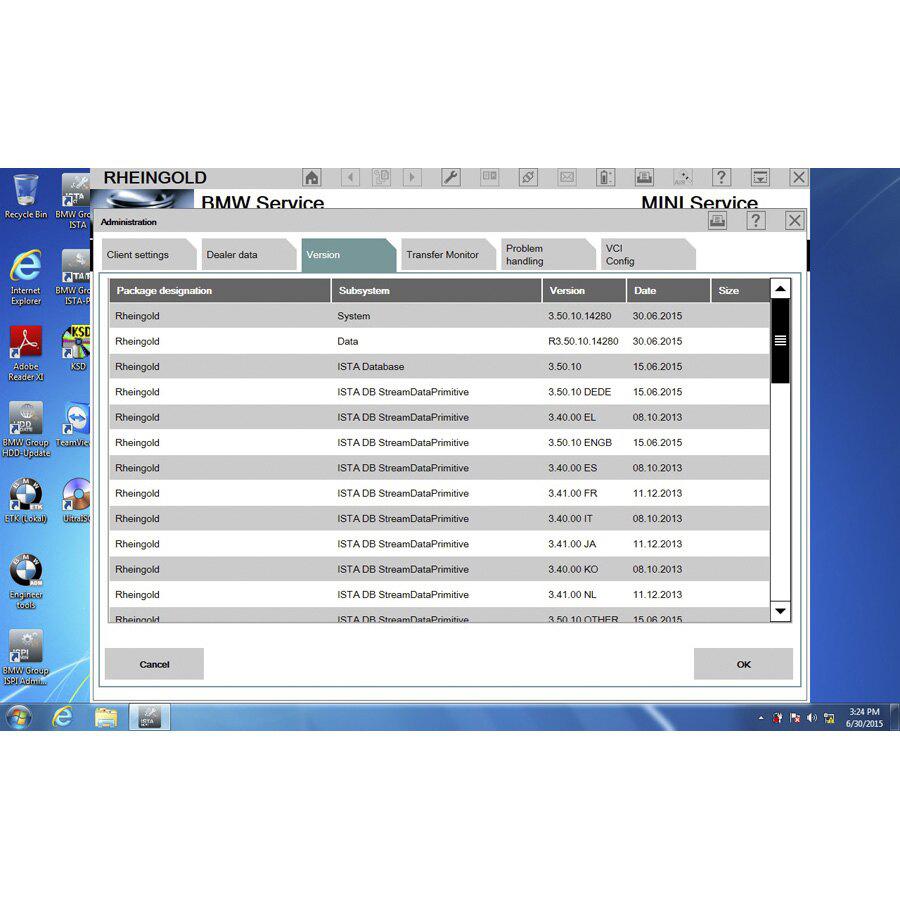900x900 pixels.
Task: Click the Size column header
Action: [740, 290]
